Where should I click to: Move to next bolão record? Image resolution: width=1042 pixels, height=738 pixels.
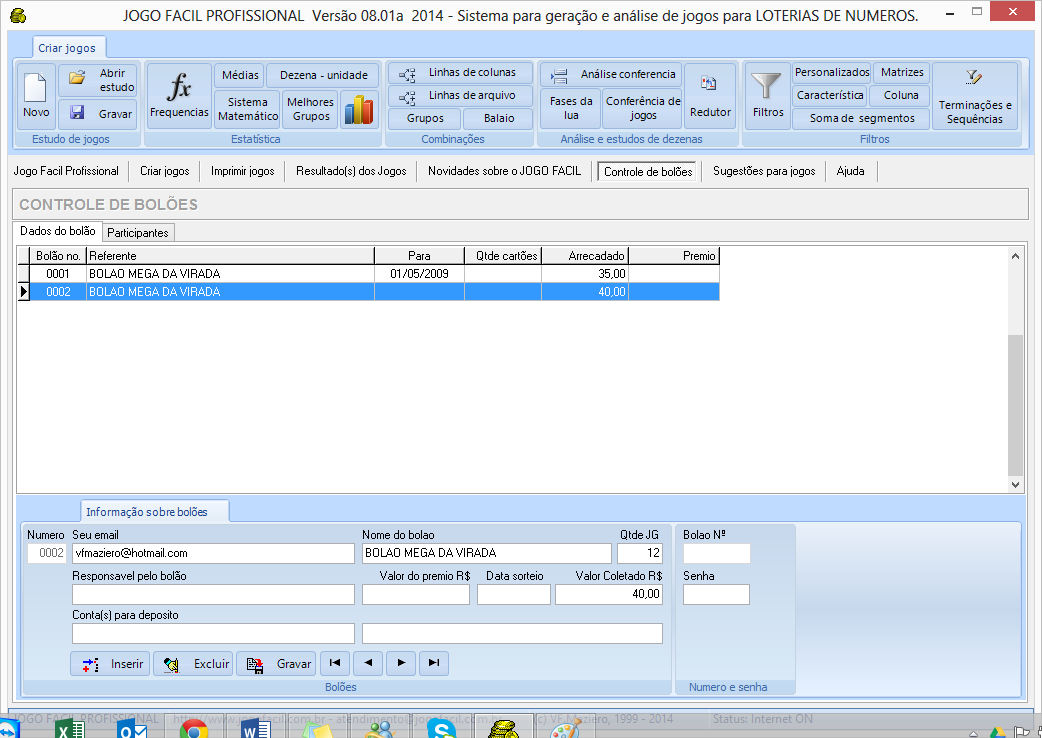click(401, 663)
